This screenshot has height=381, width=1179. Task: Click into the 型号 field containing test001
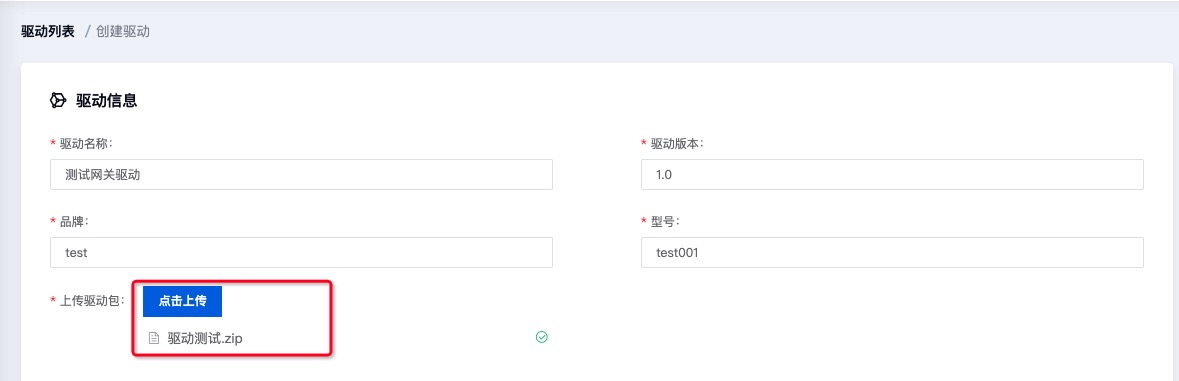893,252
